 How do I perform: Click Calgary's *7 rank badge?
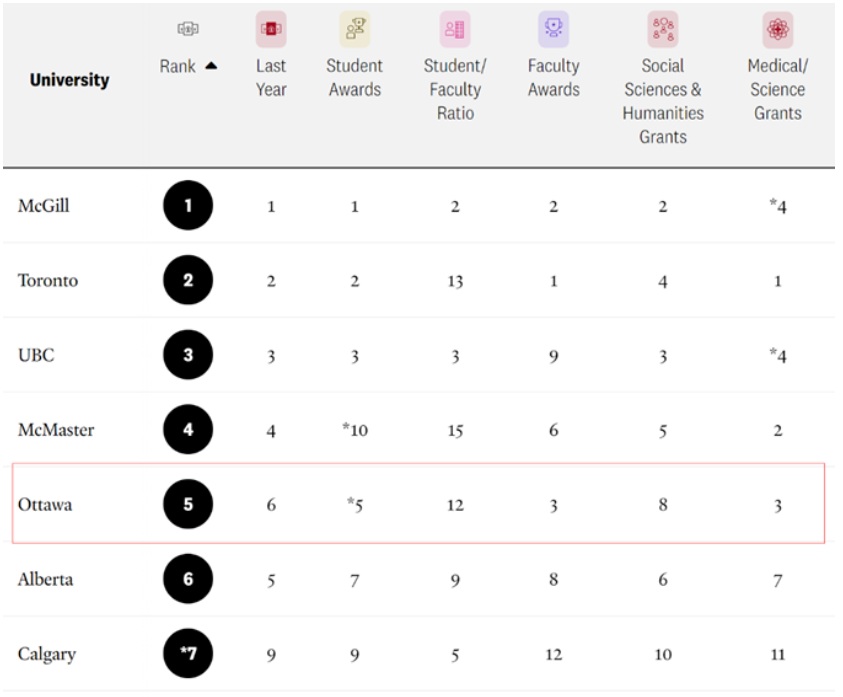188,655
